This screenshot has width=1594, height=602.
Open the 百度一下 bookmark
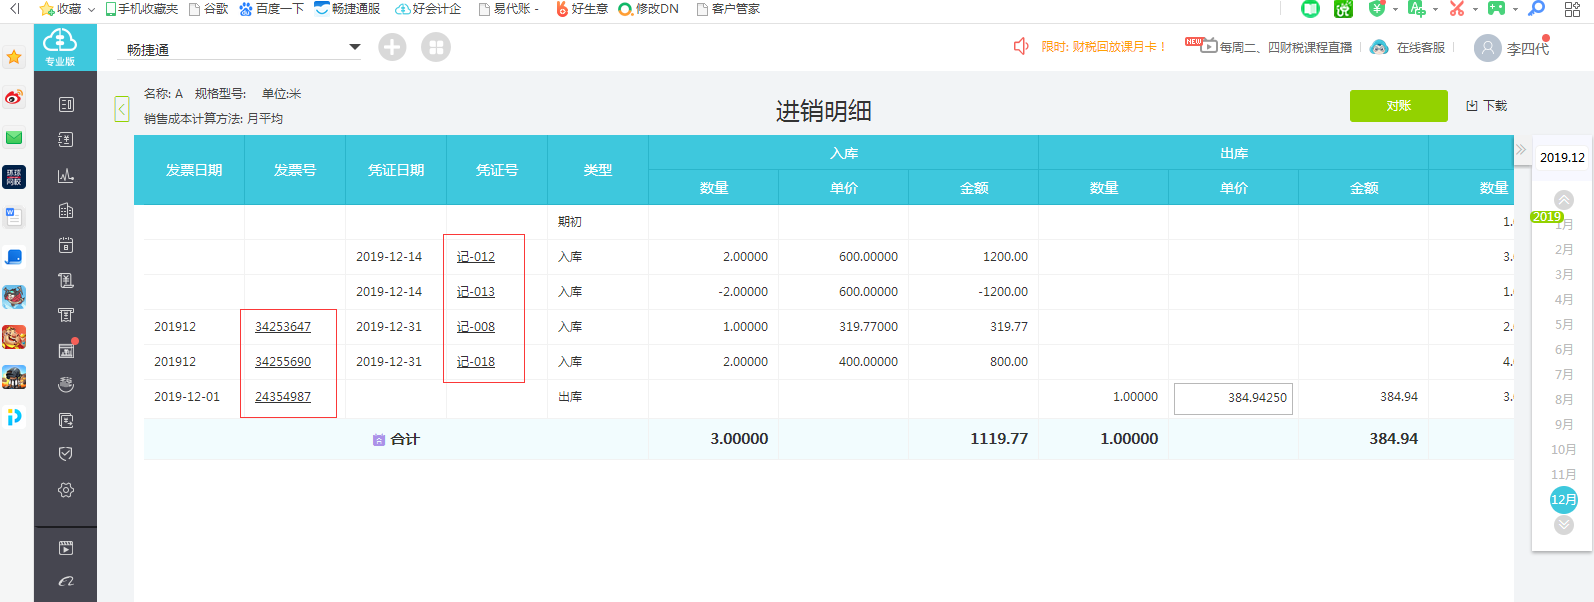pos(271,9)
